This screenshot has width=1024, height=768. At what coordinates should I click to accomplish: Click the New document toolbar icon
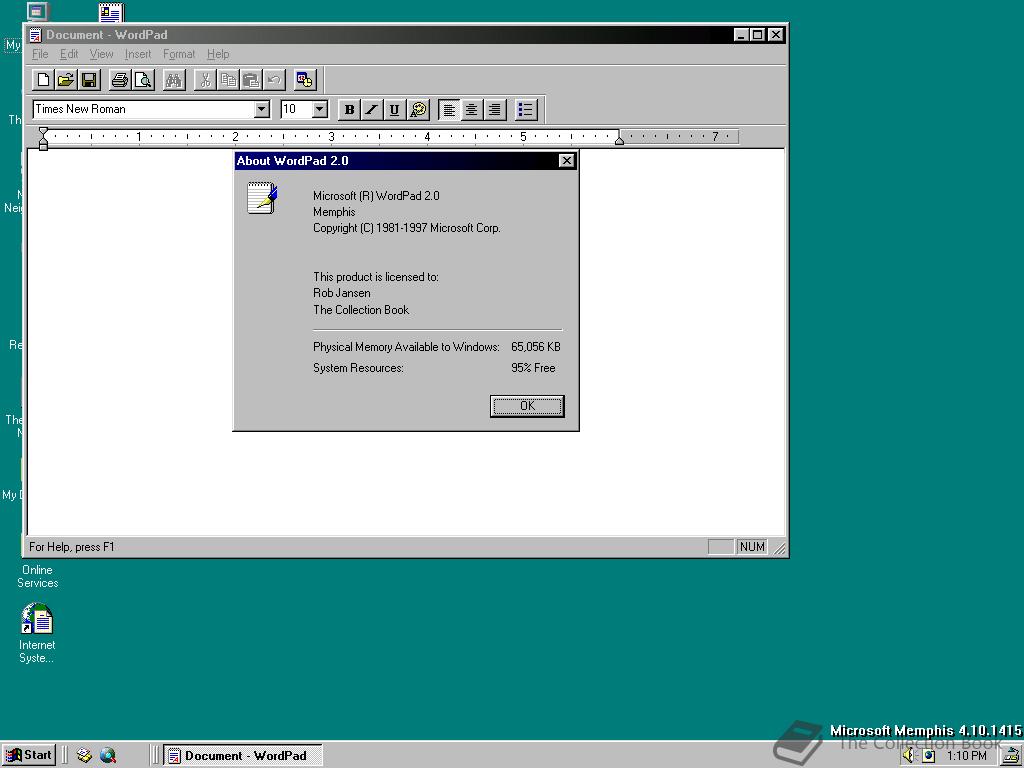tap(43, 80)
